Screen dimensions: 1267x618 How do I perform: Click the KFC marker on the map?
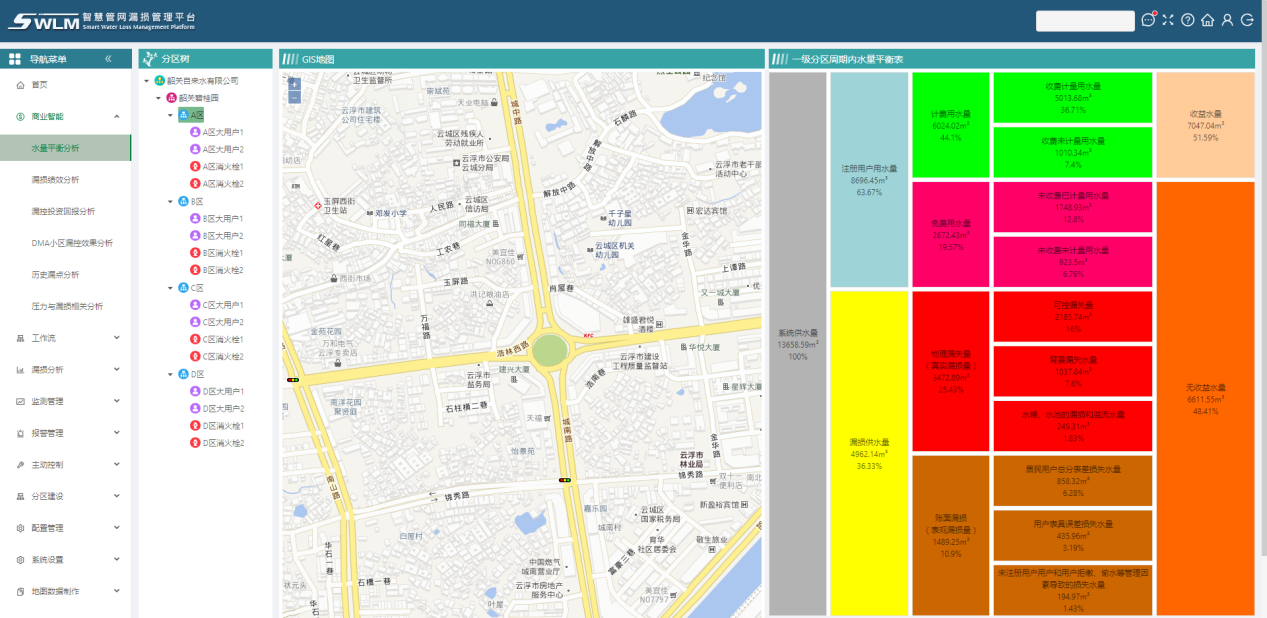588,335
